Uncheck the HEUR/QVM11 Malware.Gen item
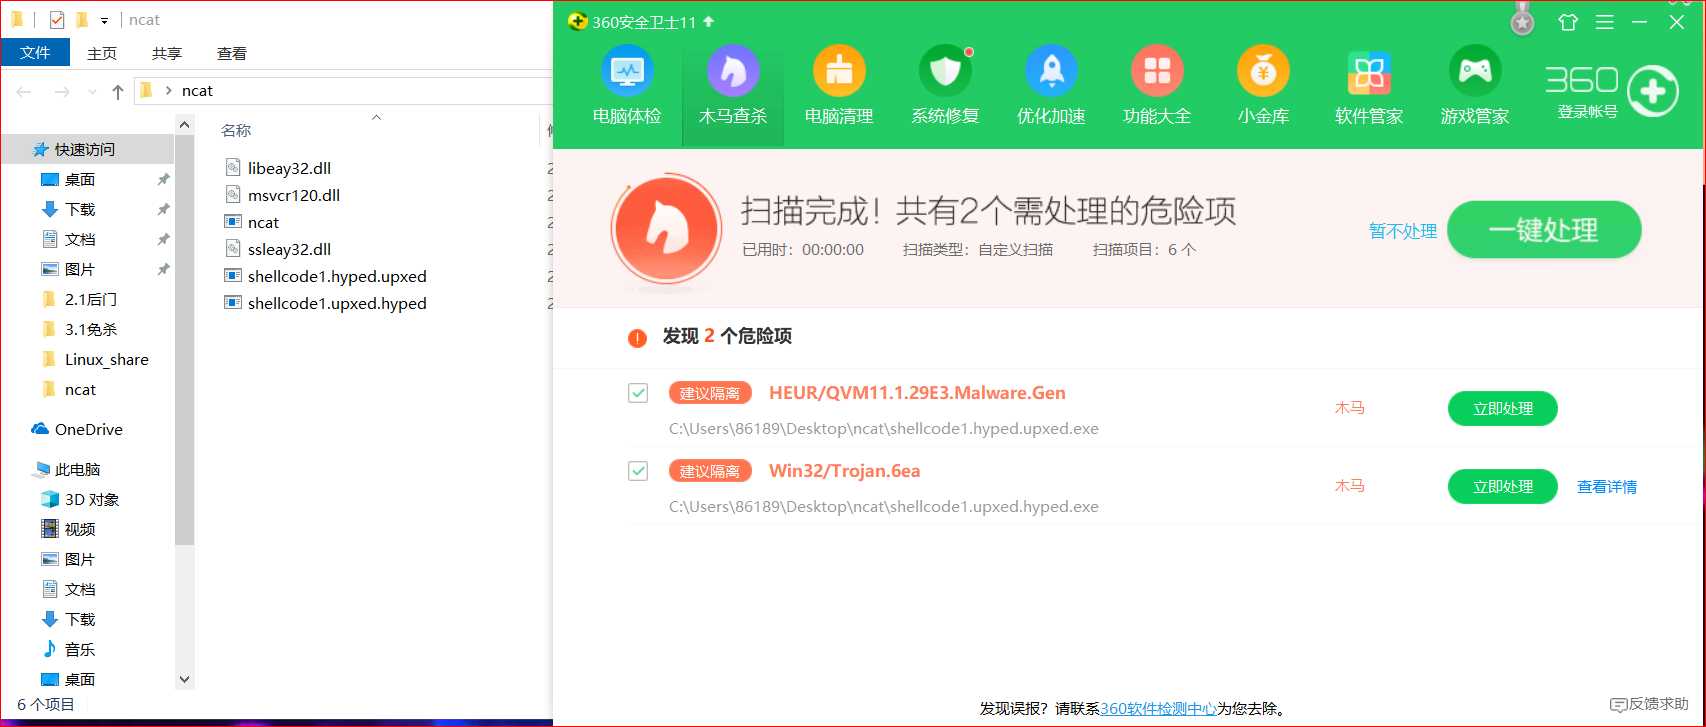1706x727 pixels. tap(638, 393)
